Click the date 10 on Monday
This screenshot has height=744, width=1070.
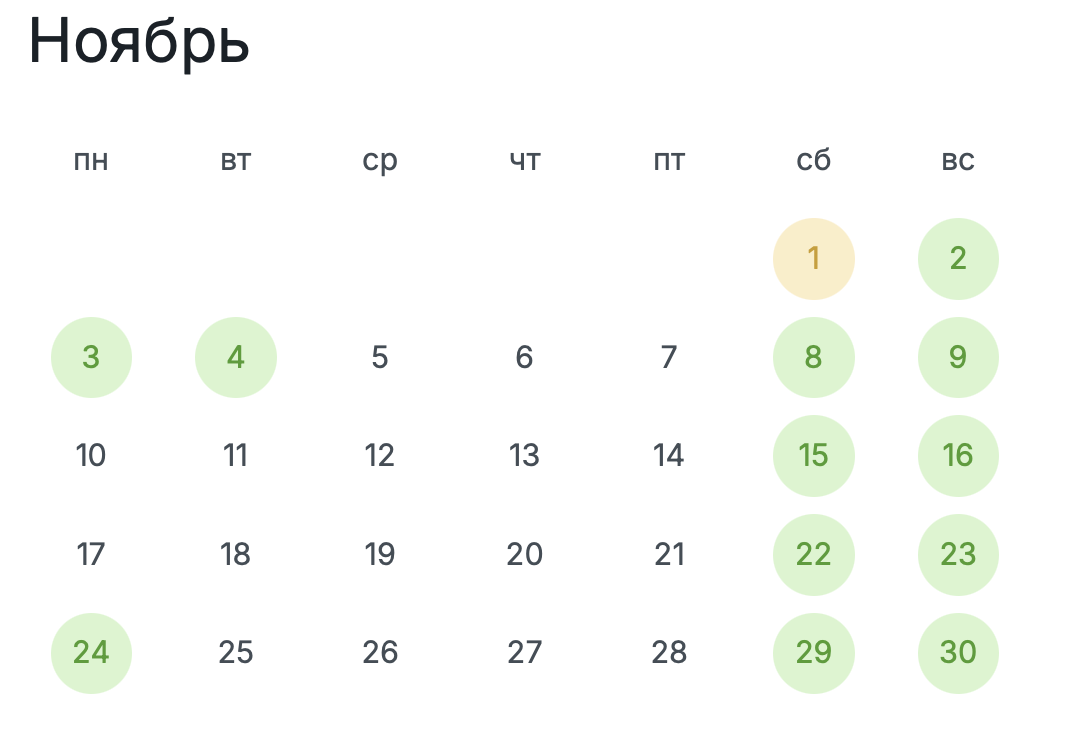point(91,456)
